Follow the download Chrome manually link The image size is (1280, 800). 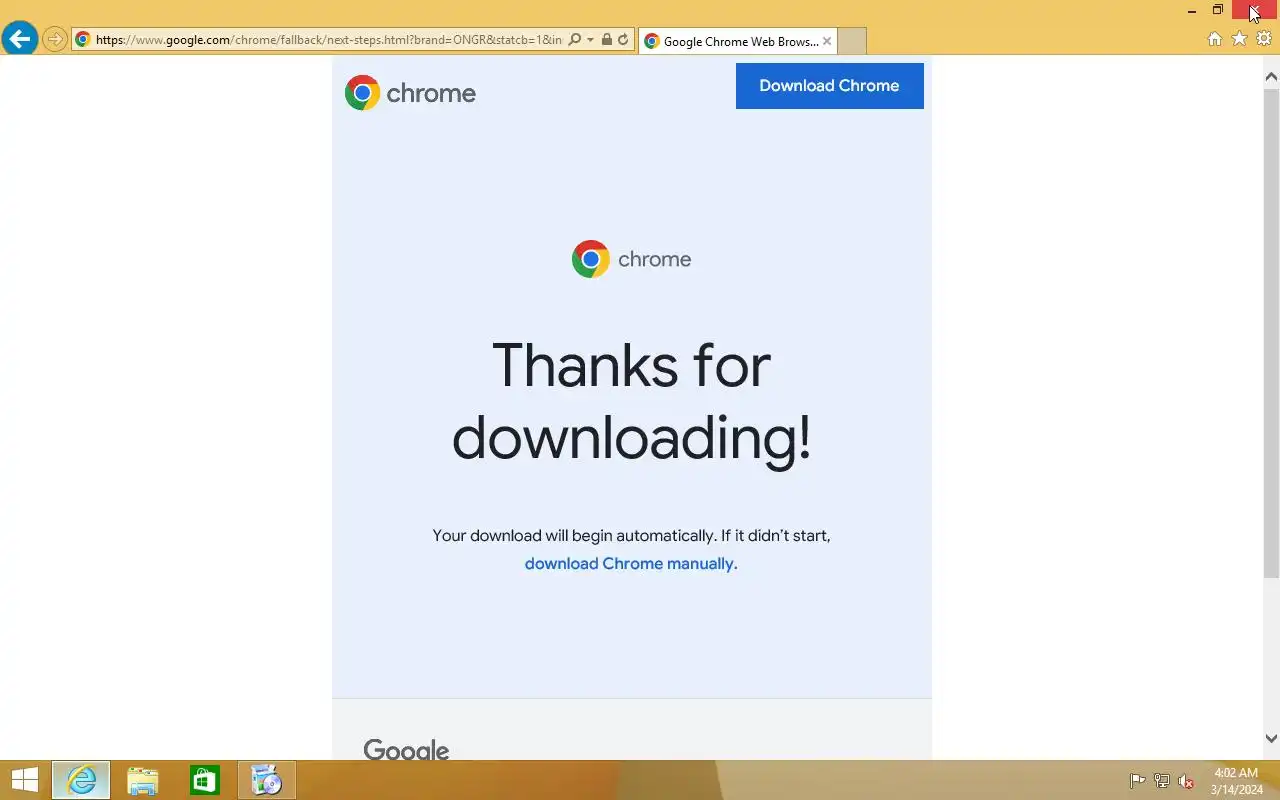coord(631,564)
